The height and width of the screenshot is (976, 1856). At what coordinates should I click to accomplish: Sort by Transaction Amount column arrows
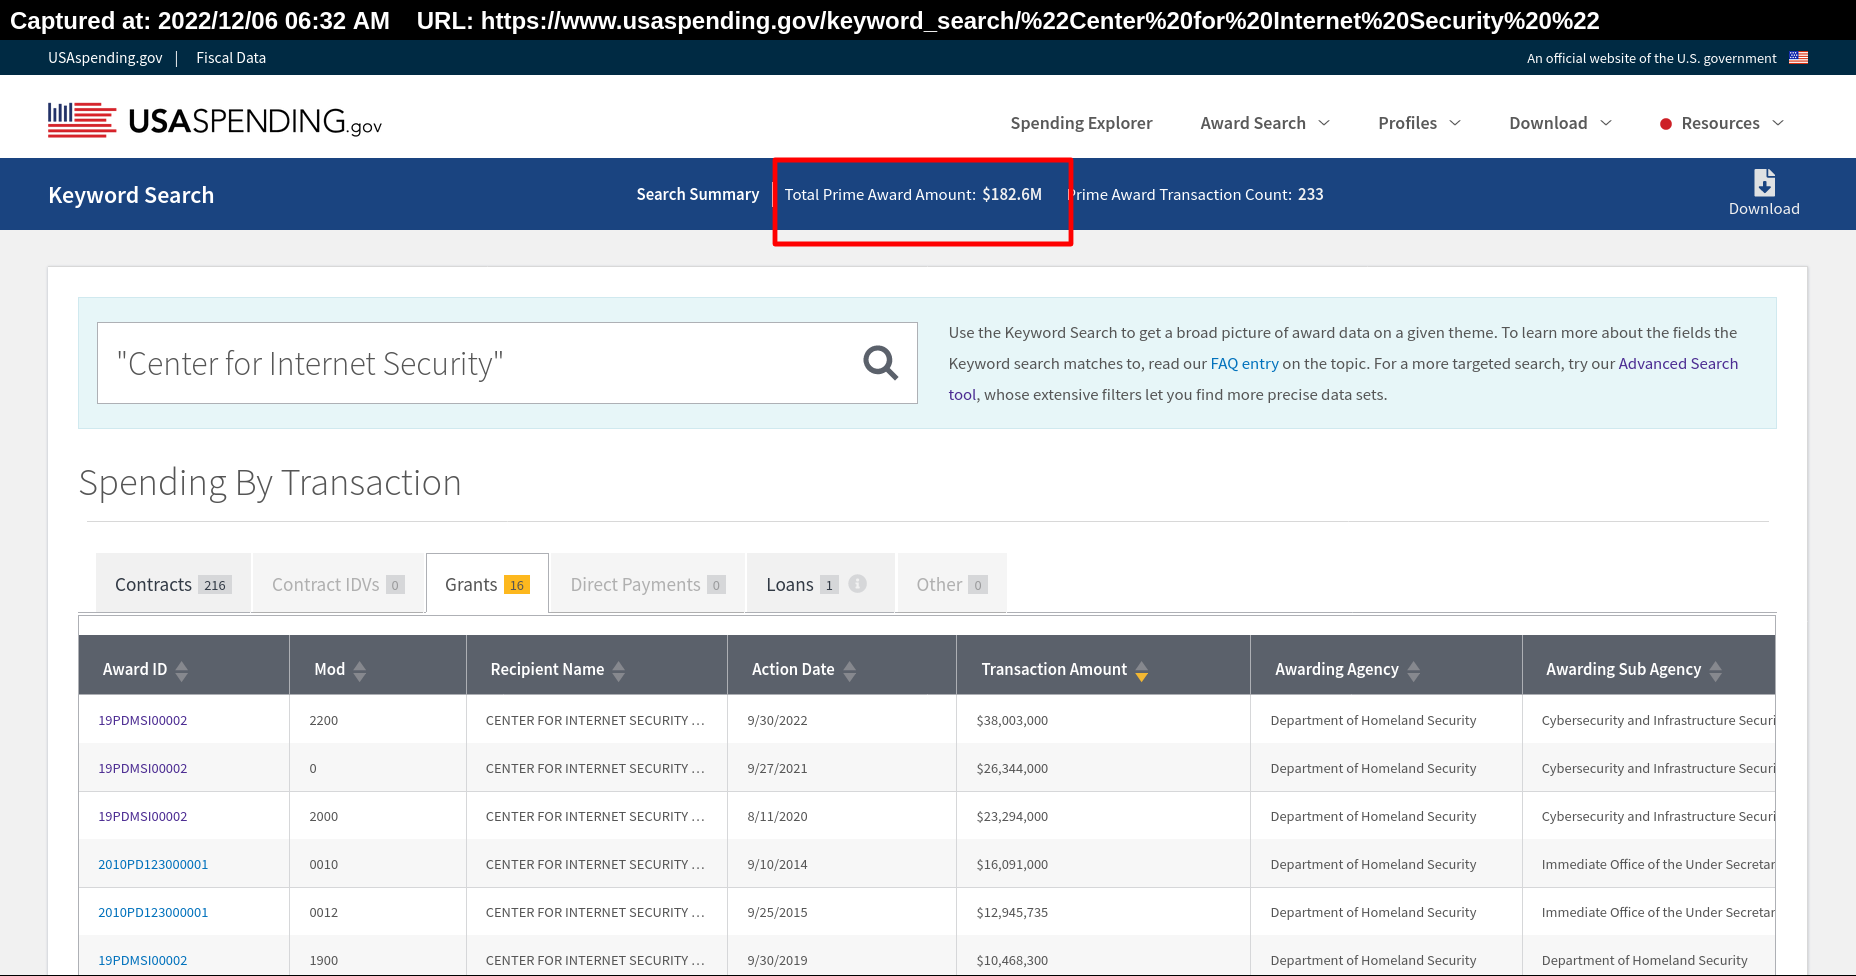click(1142, 670)
